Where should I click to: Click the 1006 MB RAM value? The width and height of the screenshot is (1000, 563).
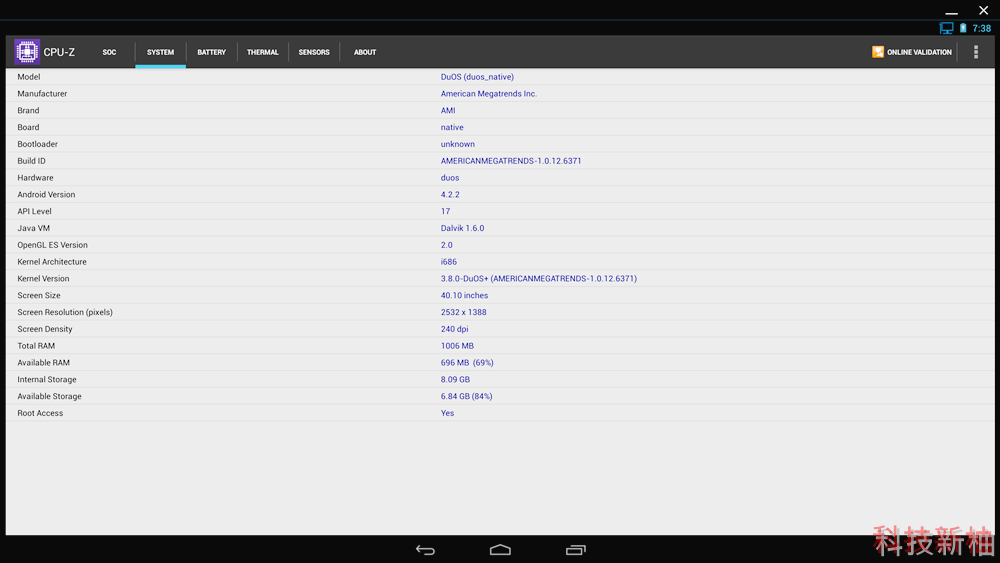pos(457,346)
